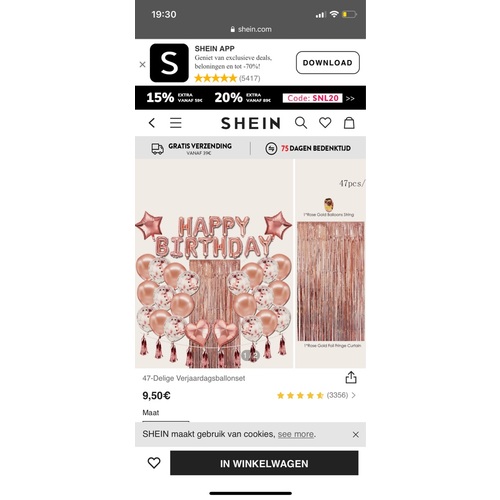Image resolution: width=500 pixels, height=500 pixels.
Task: Add item with IN WINKELWAGEN button
Action: [264, 463]
